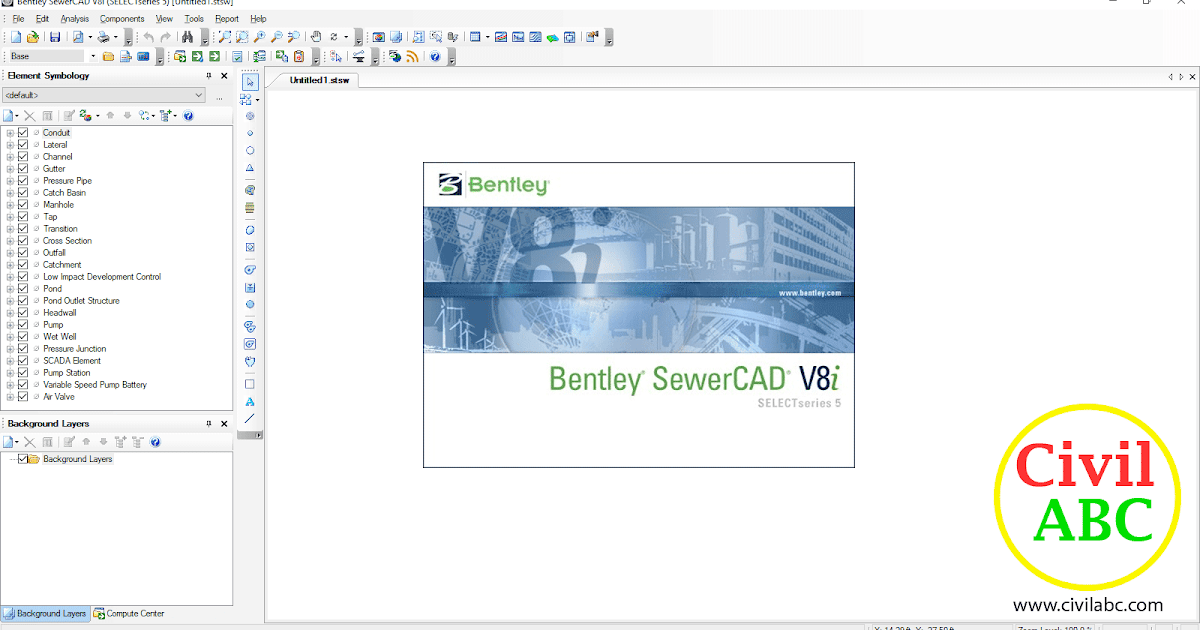Expand the Pressure Pipe tree item

10,180
